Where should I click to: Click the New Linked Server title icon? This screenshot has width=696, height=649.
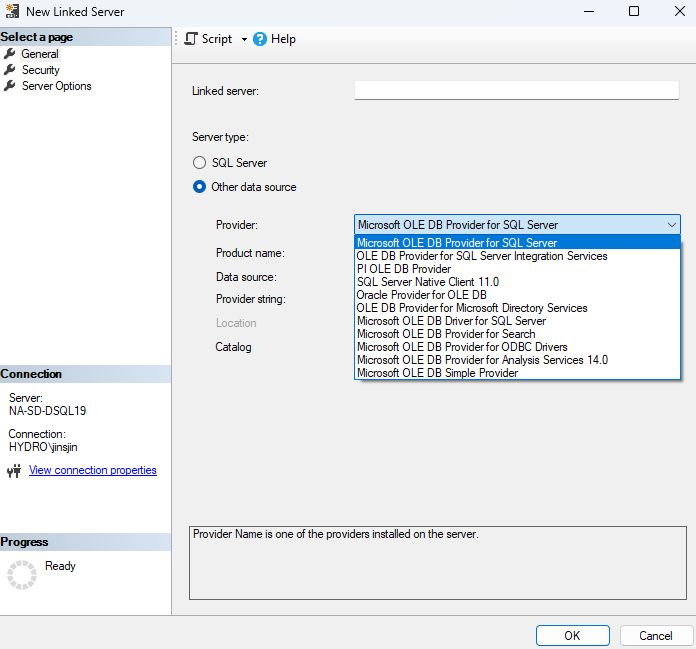[x=12, y=11]
